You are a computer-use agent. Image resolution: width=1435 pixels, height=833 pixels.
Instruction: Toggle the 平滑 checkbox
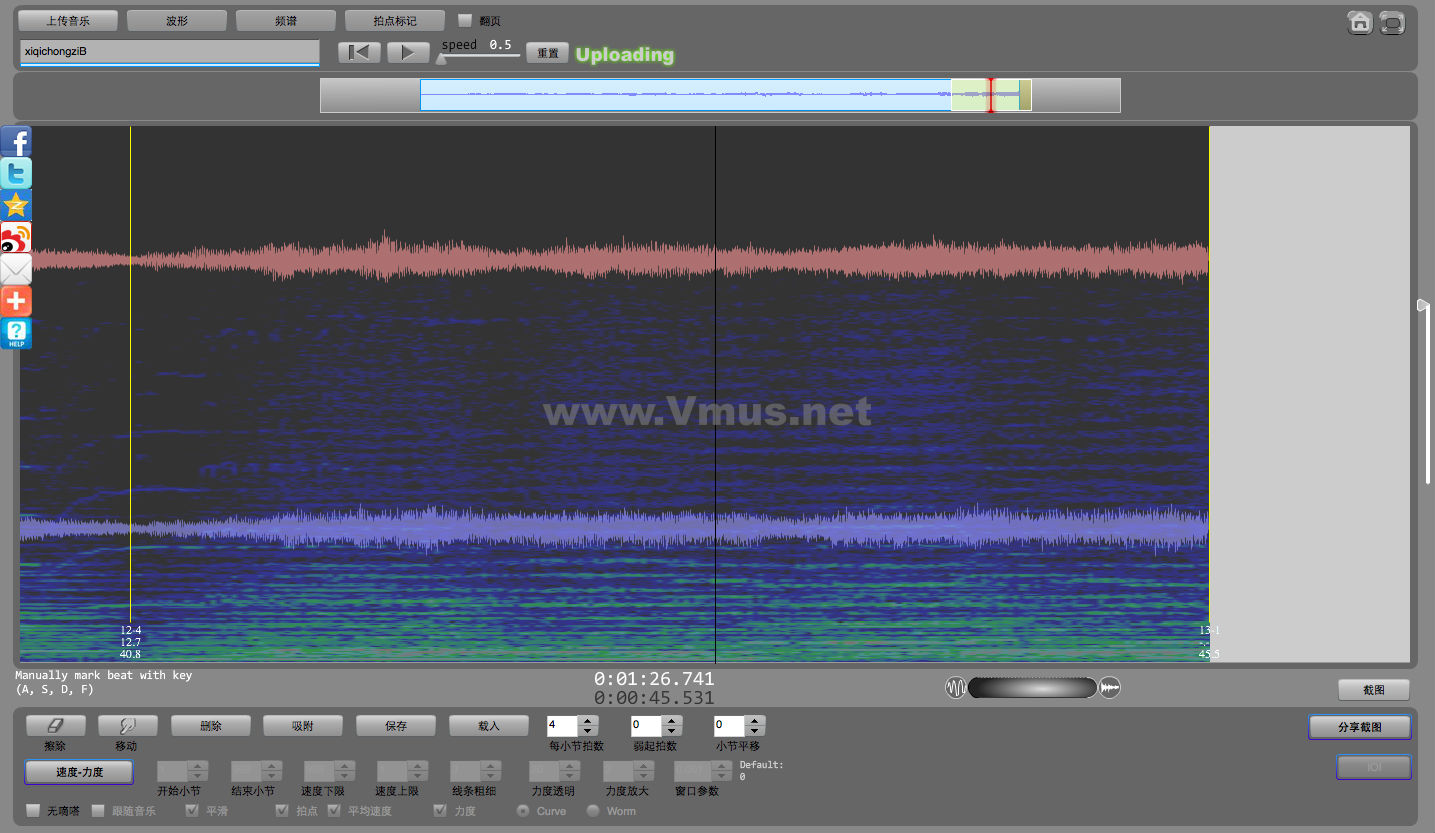(x=192, y=810)
